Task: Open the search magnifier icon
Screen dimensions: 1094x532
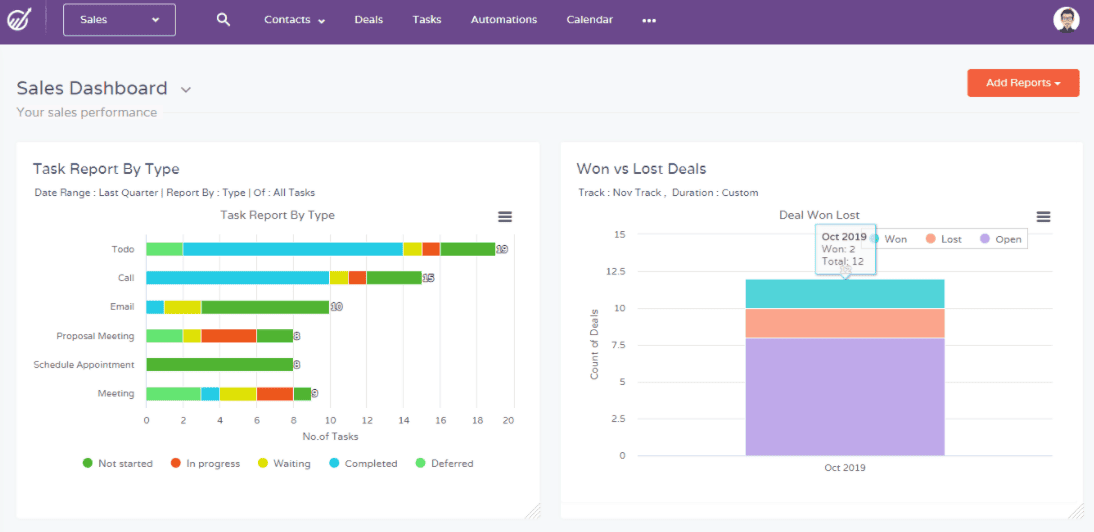Action: point(223,20)
